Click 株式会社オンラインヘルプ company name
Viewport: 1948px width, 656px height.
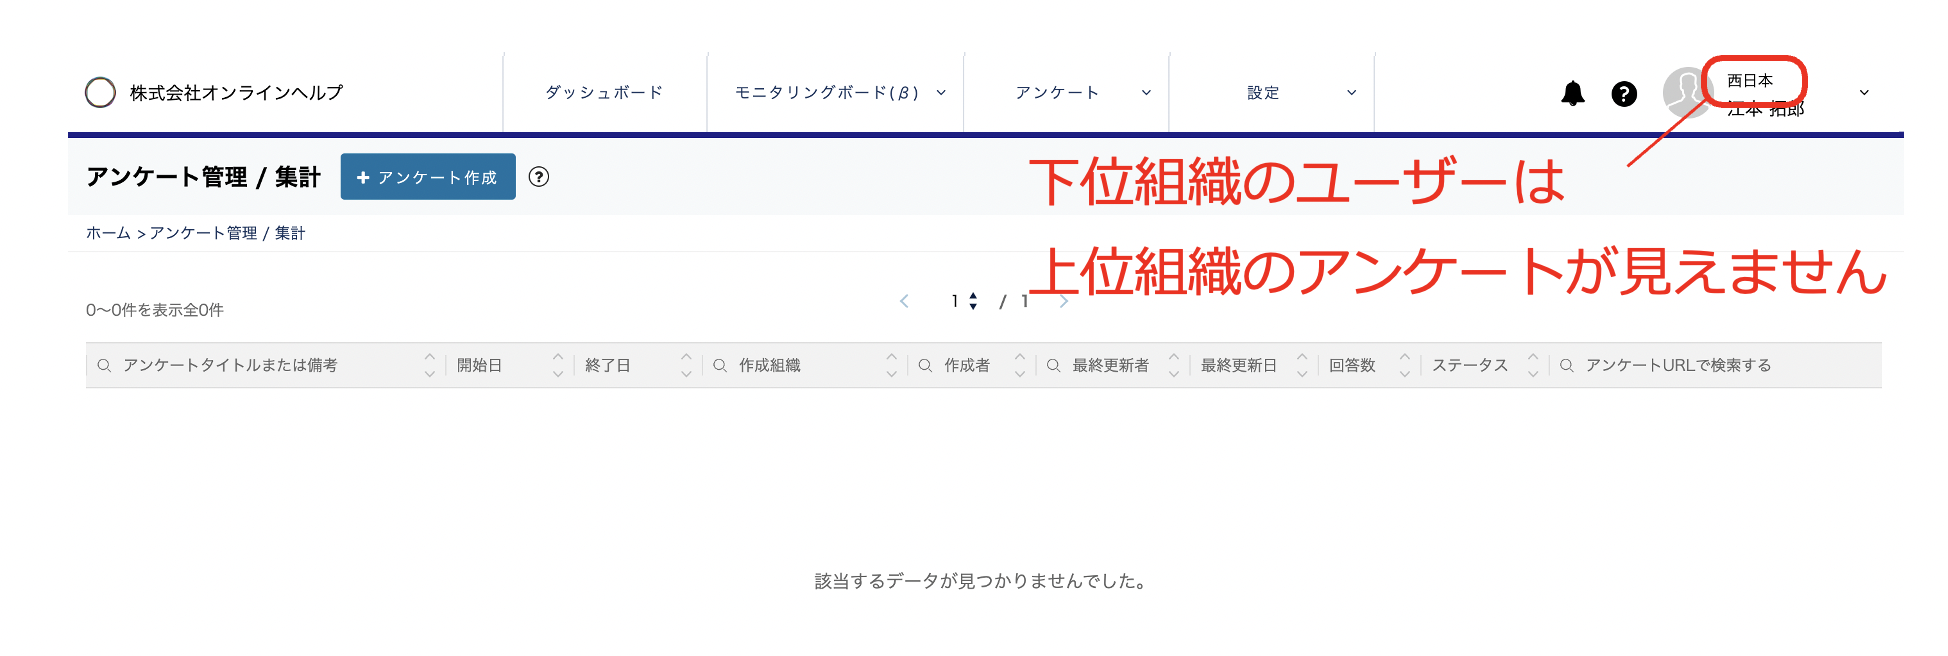236,93
